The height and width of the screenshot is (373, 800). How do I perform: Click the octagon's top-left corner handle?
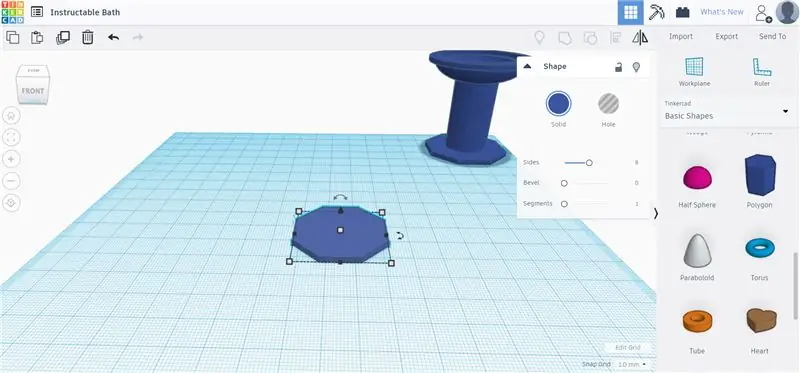click(299, 211)
